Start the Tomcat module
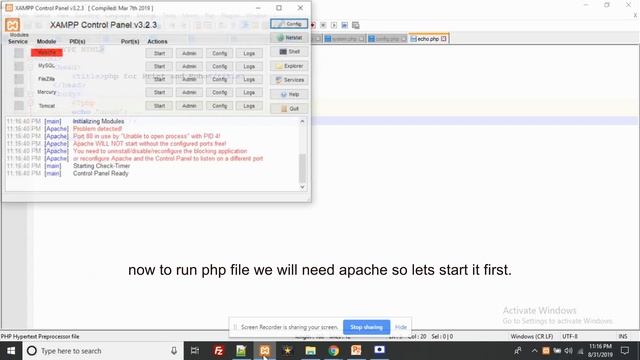 pos(159,106)
